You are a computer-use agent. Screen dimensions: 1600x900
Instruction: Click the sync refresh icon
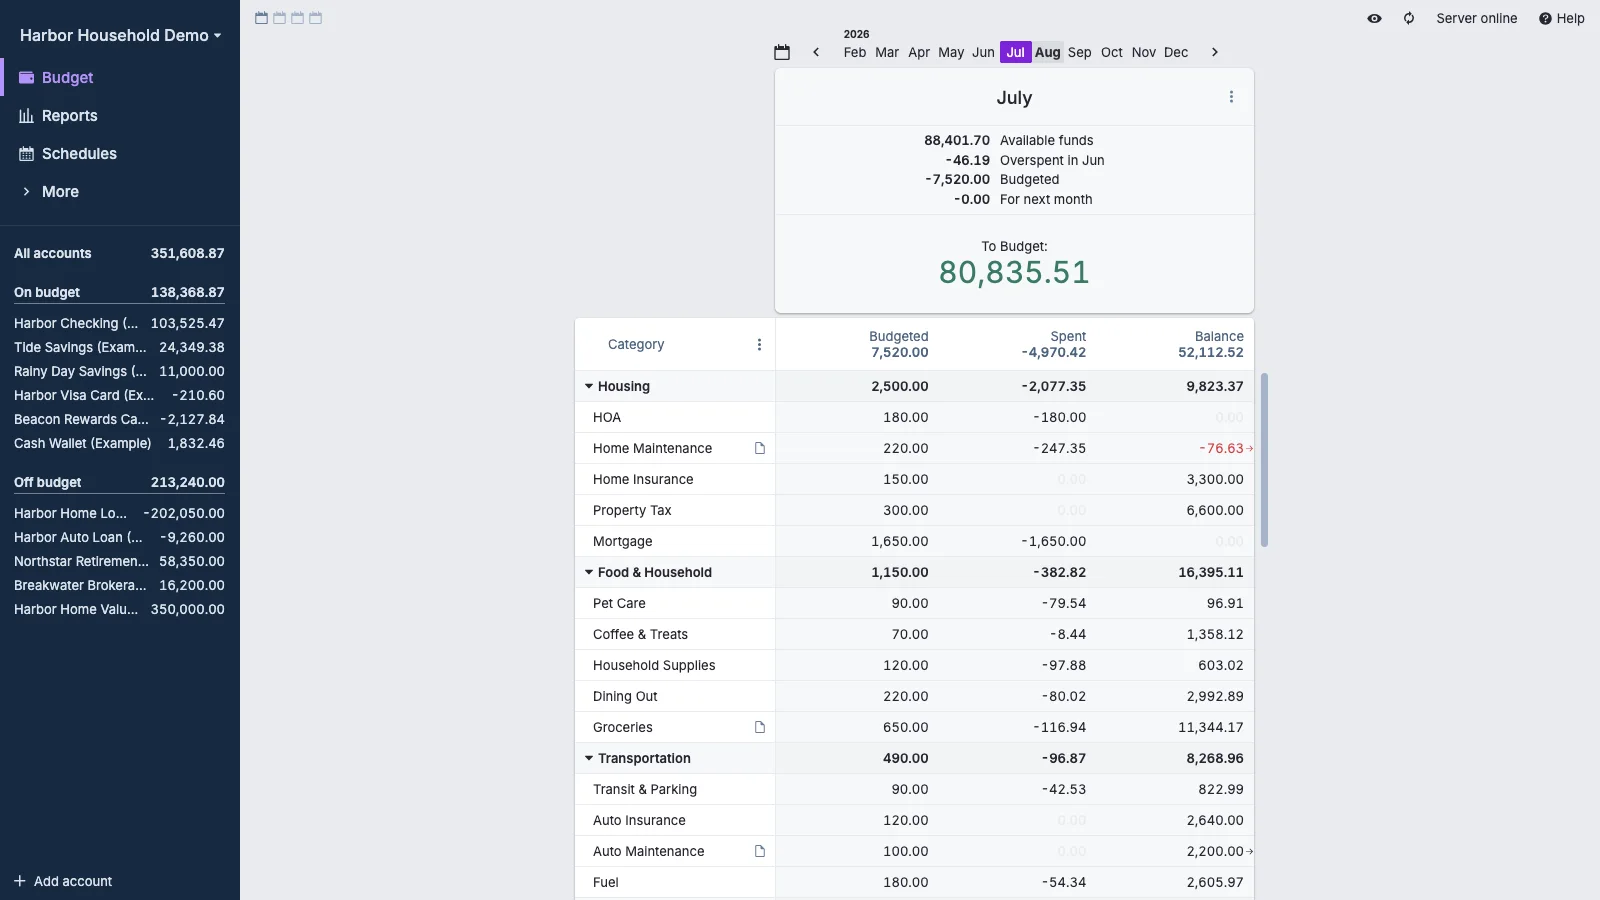pos(1408,18)
